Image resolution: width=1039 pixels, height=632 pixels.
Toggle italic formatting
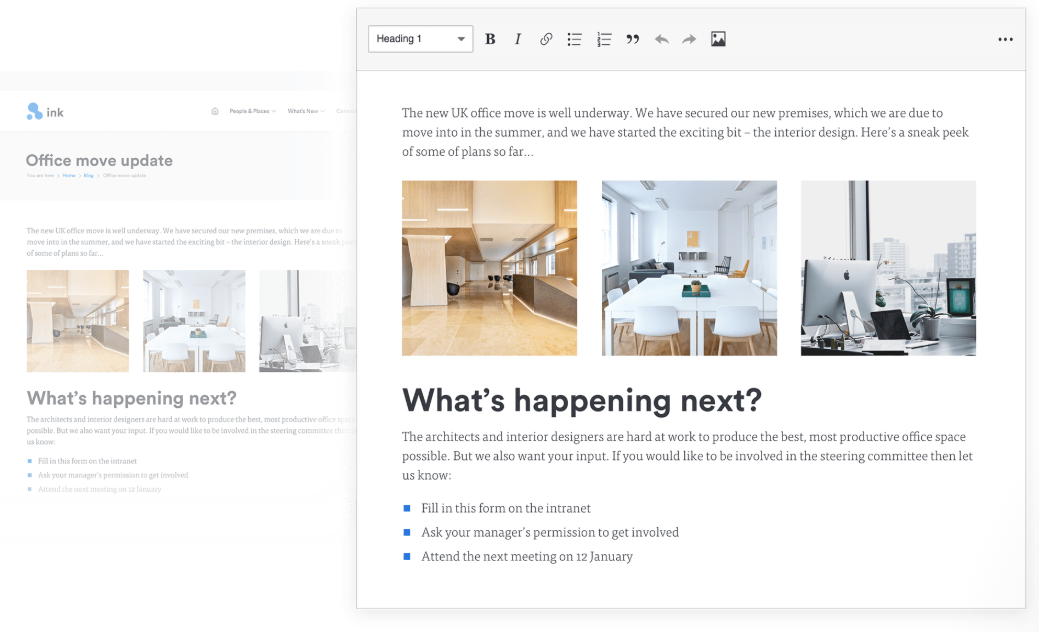click(518, 39)
